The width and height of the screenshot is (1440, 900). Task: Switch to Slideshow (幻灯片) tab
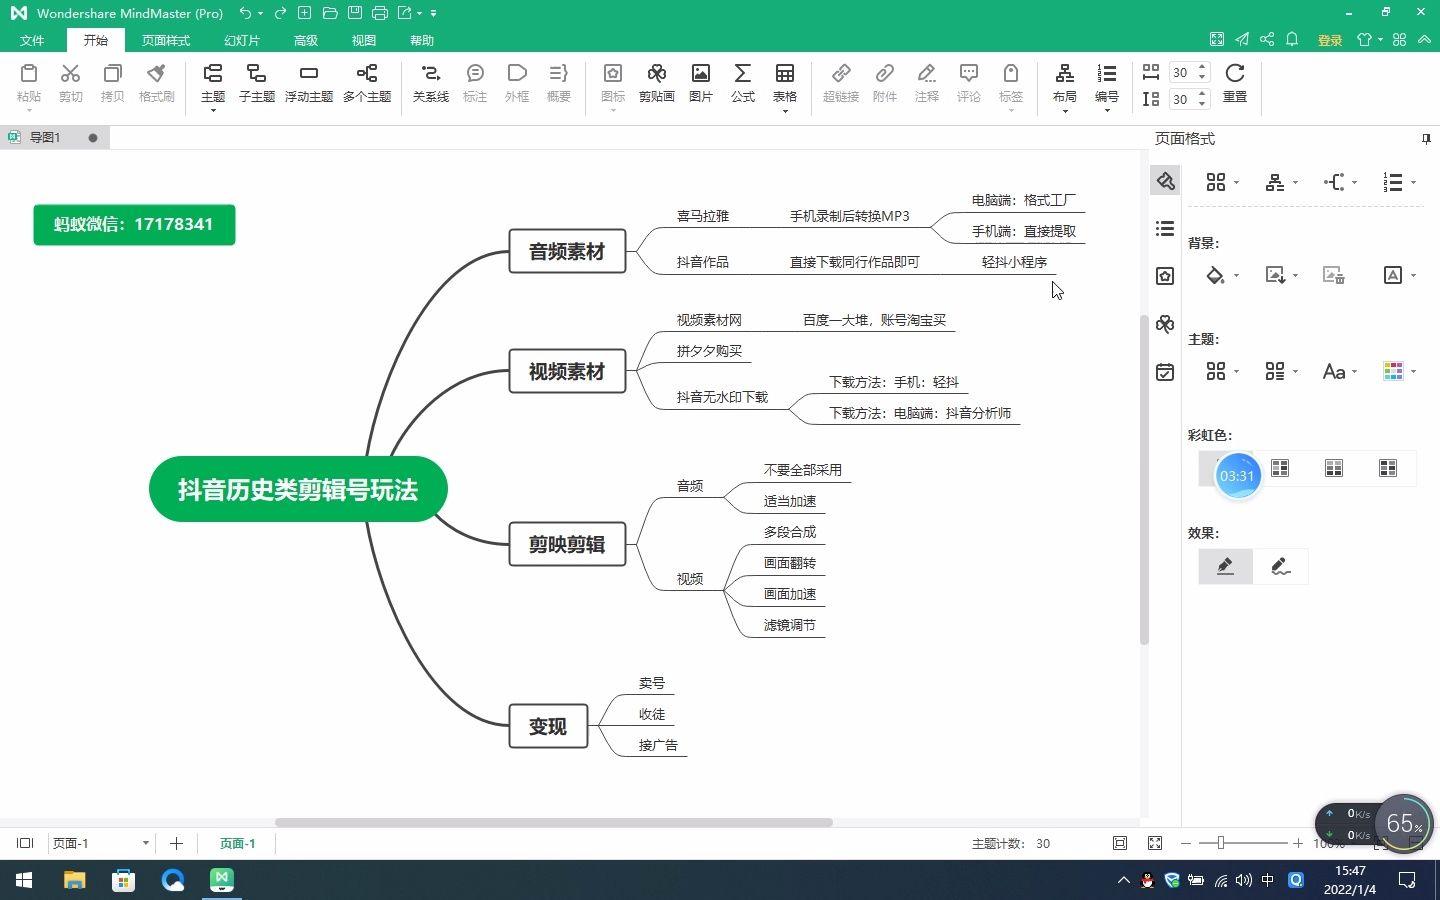coord(242,40)
